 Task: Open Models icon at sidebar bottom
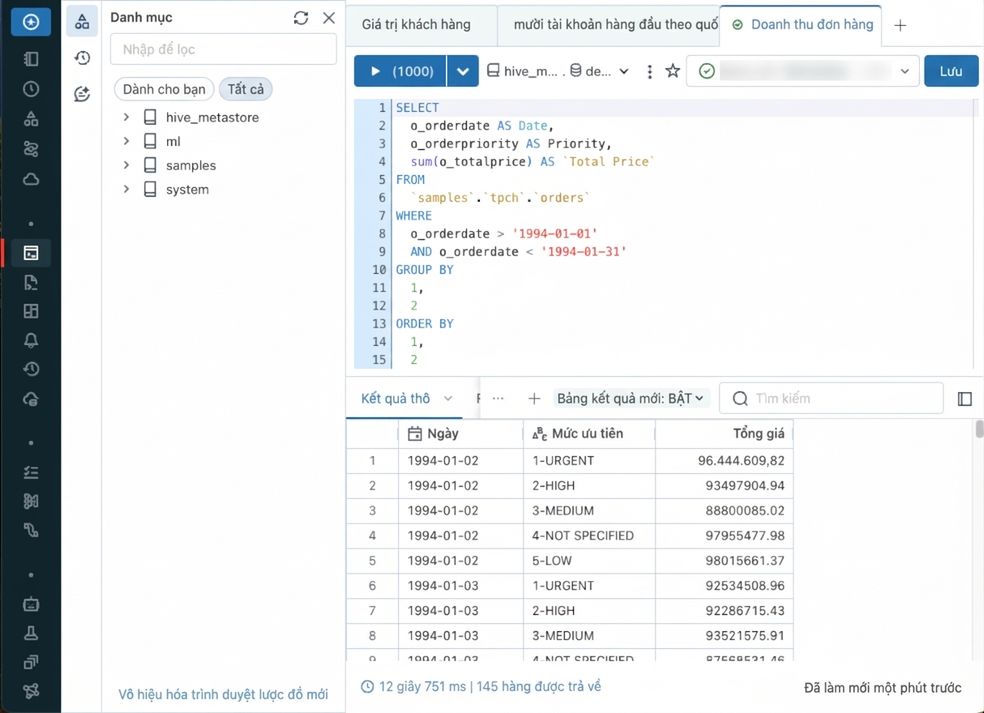click(x=31, y=691)
